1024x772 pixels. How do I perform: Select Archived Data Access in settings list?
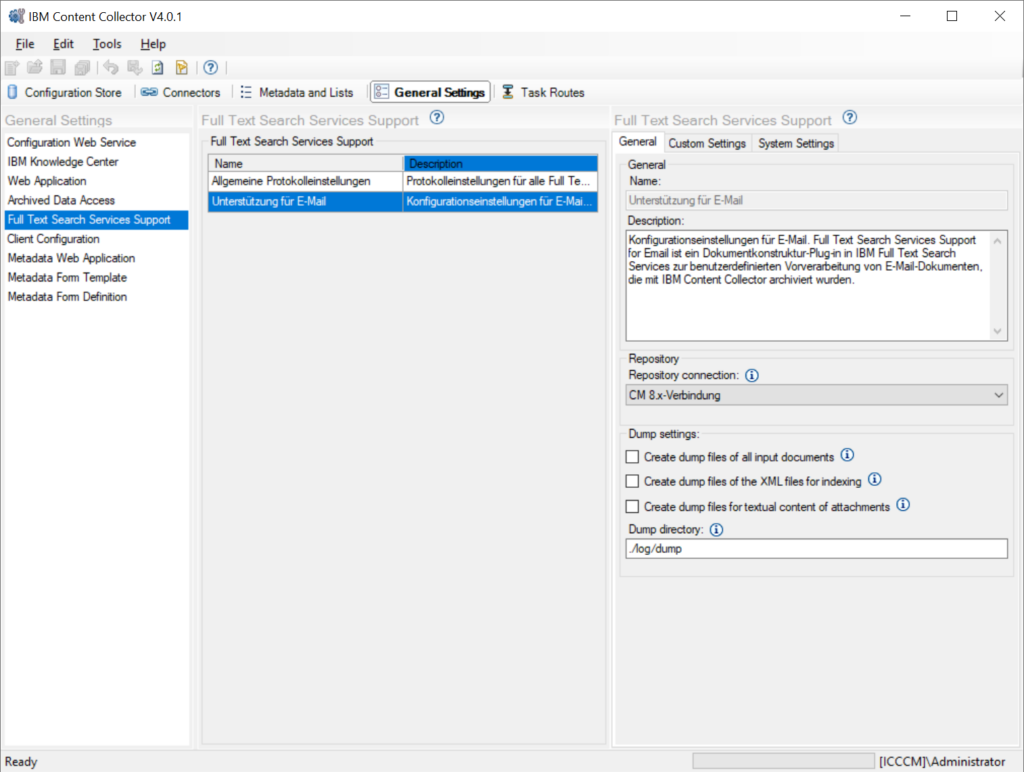(x=96, y=200)
